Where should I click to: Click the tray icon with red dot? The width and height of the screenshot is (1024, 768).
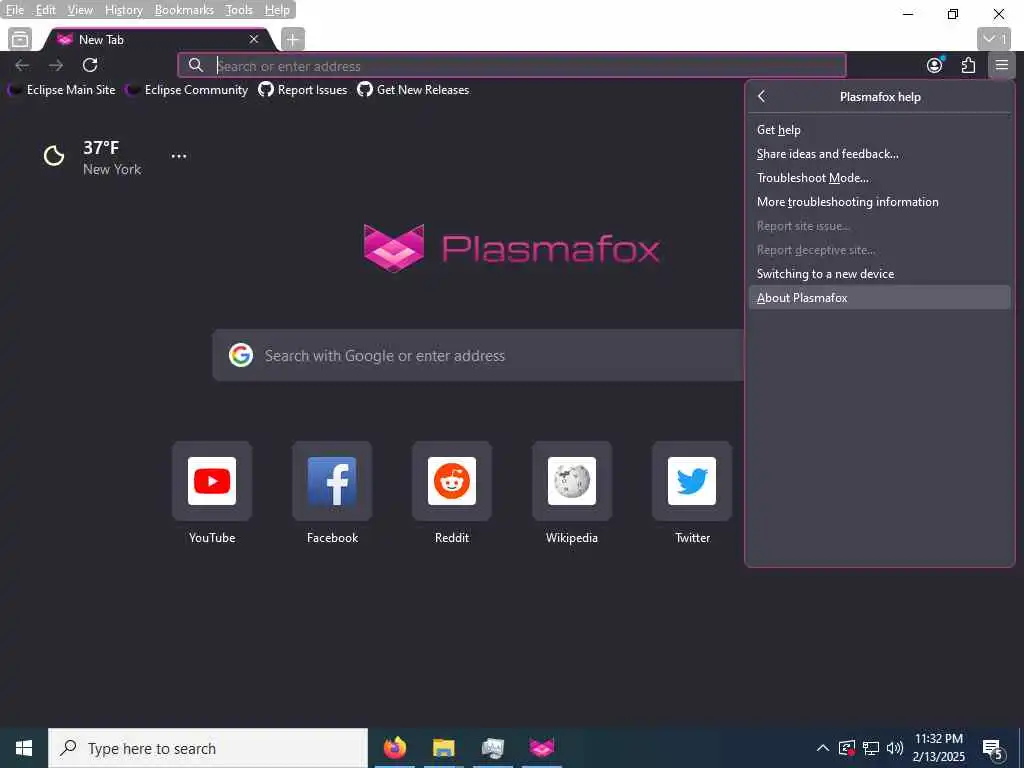coord(846,748)
